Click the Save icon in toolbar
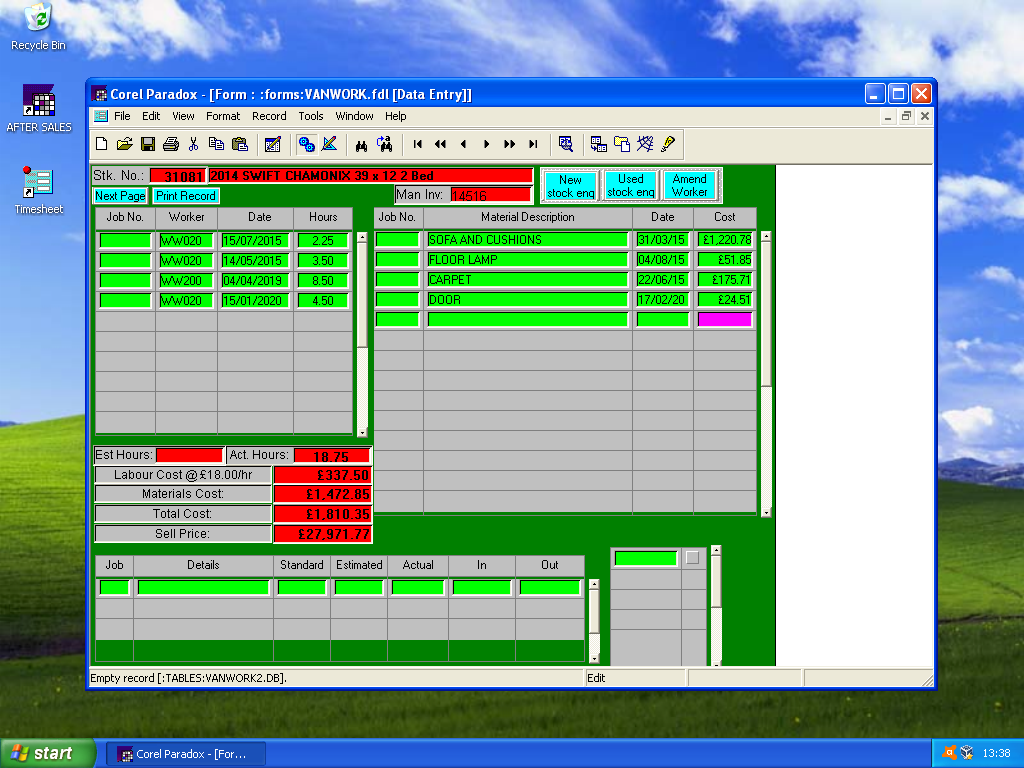This screenshot has width=1024, height=768. point(148,144)
